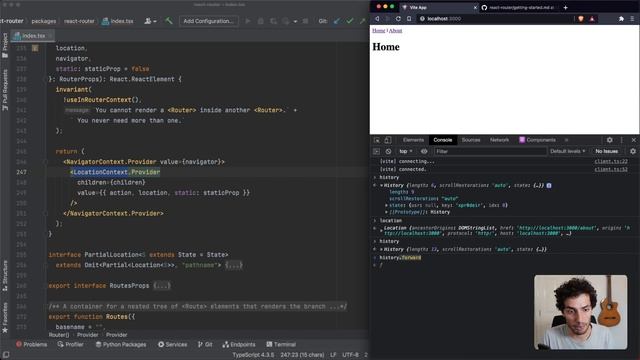Click the Run play icon in IDE toolbar
640x360 pixels.
click(248, 21)
